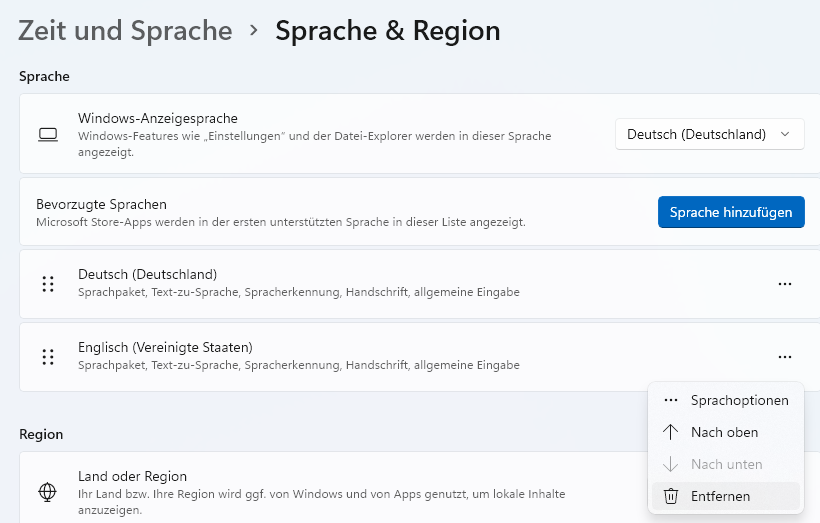The width and height of the screenshot is (820, 523).
Task: Click the laptop icon beside Windows-Anzeigesprache
Action: click(x=47, y=135)
